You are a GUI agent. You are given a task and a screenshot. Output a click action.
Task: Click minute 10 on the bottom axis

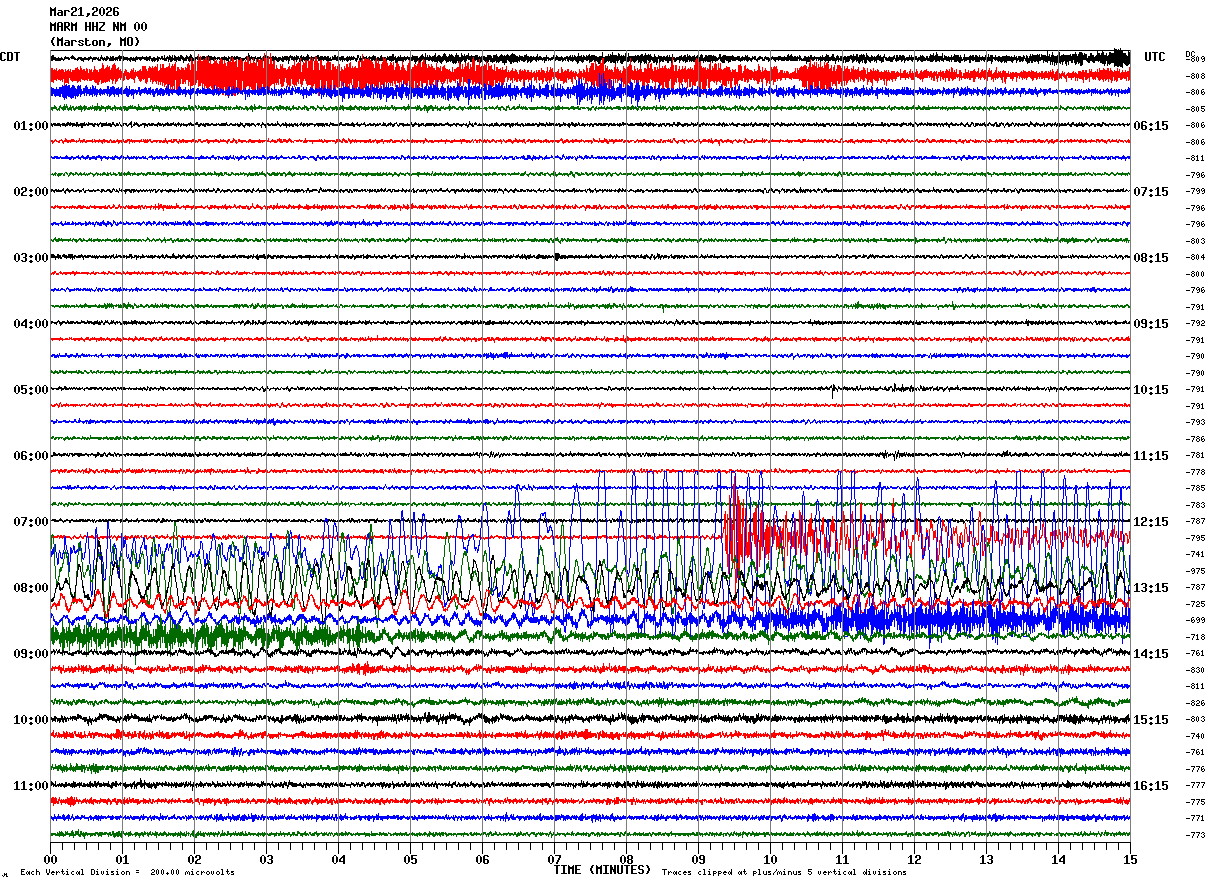[770, 859]
